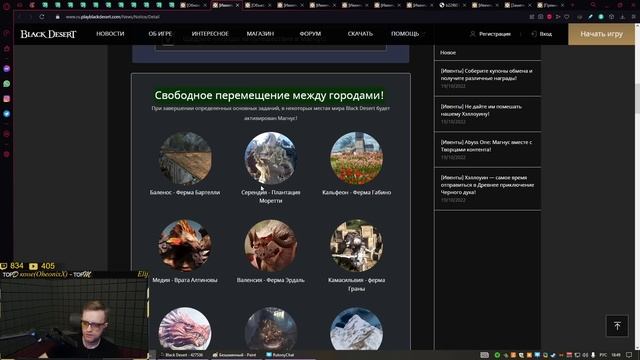Click the Камасильвия - ферма Граны thumbnail
This screenshot has width=640, height=360.
click(356, 246)
